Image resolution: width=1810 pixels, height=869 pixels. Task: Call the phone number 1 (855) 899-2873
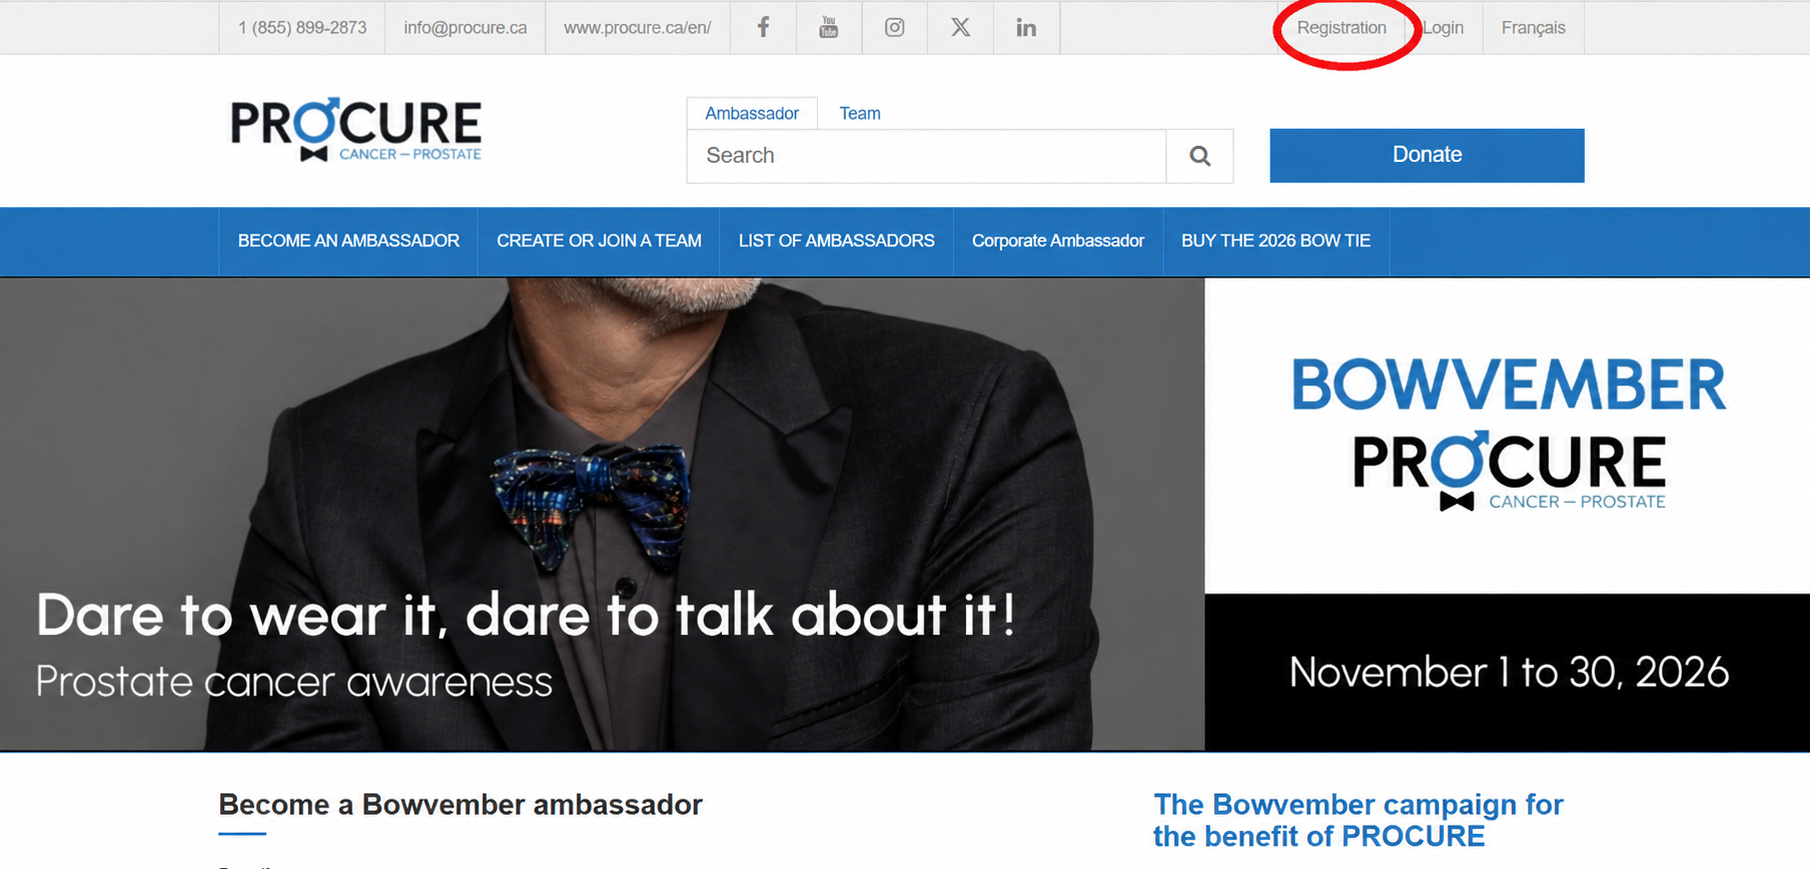302,28
